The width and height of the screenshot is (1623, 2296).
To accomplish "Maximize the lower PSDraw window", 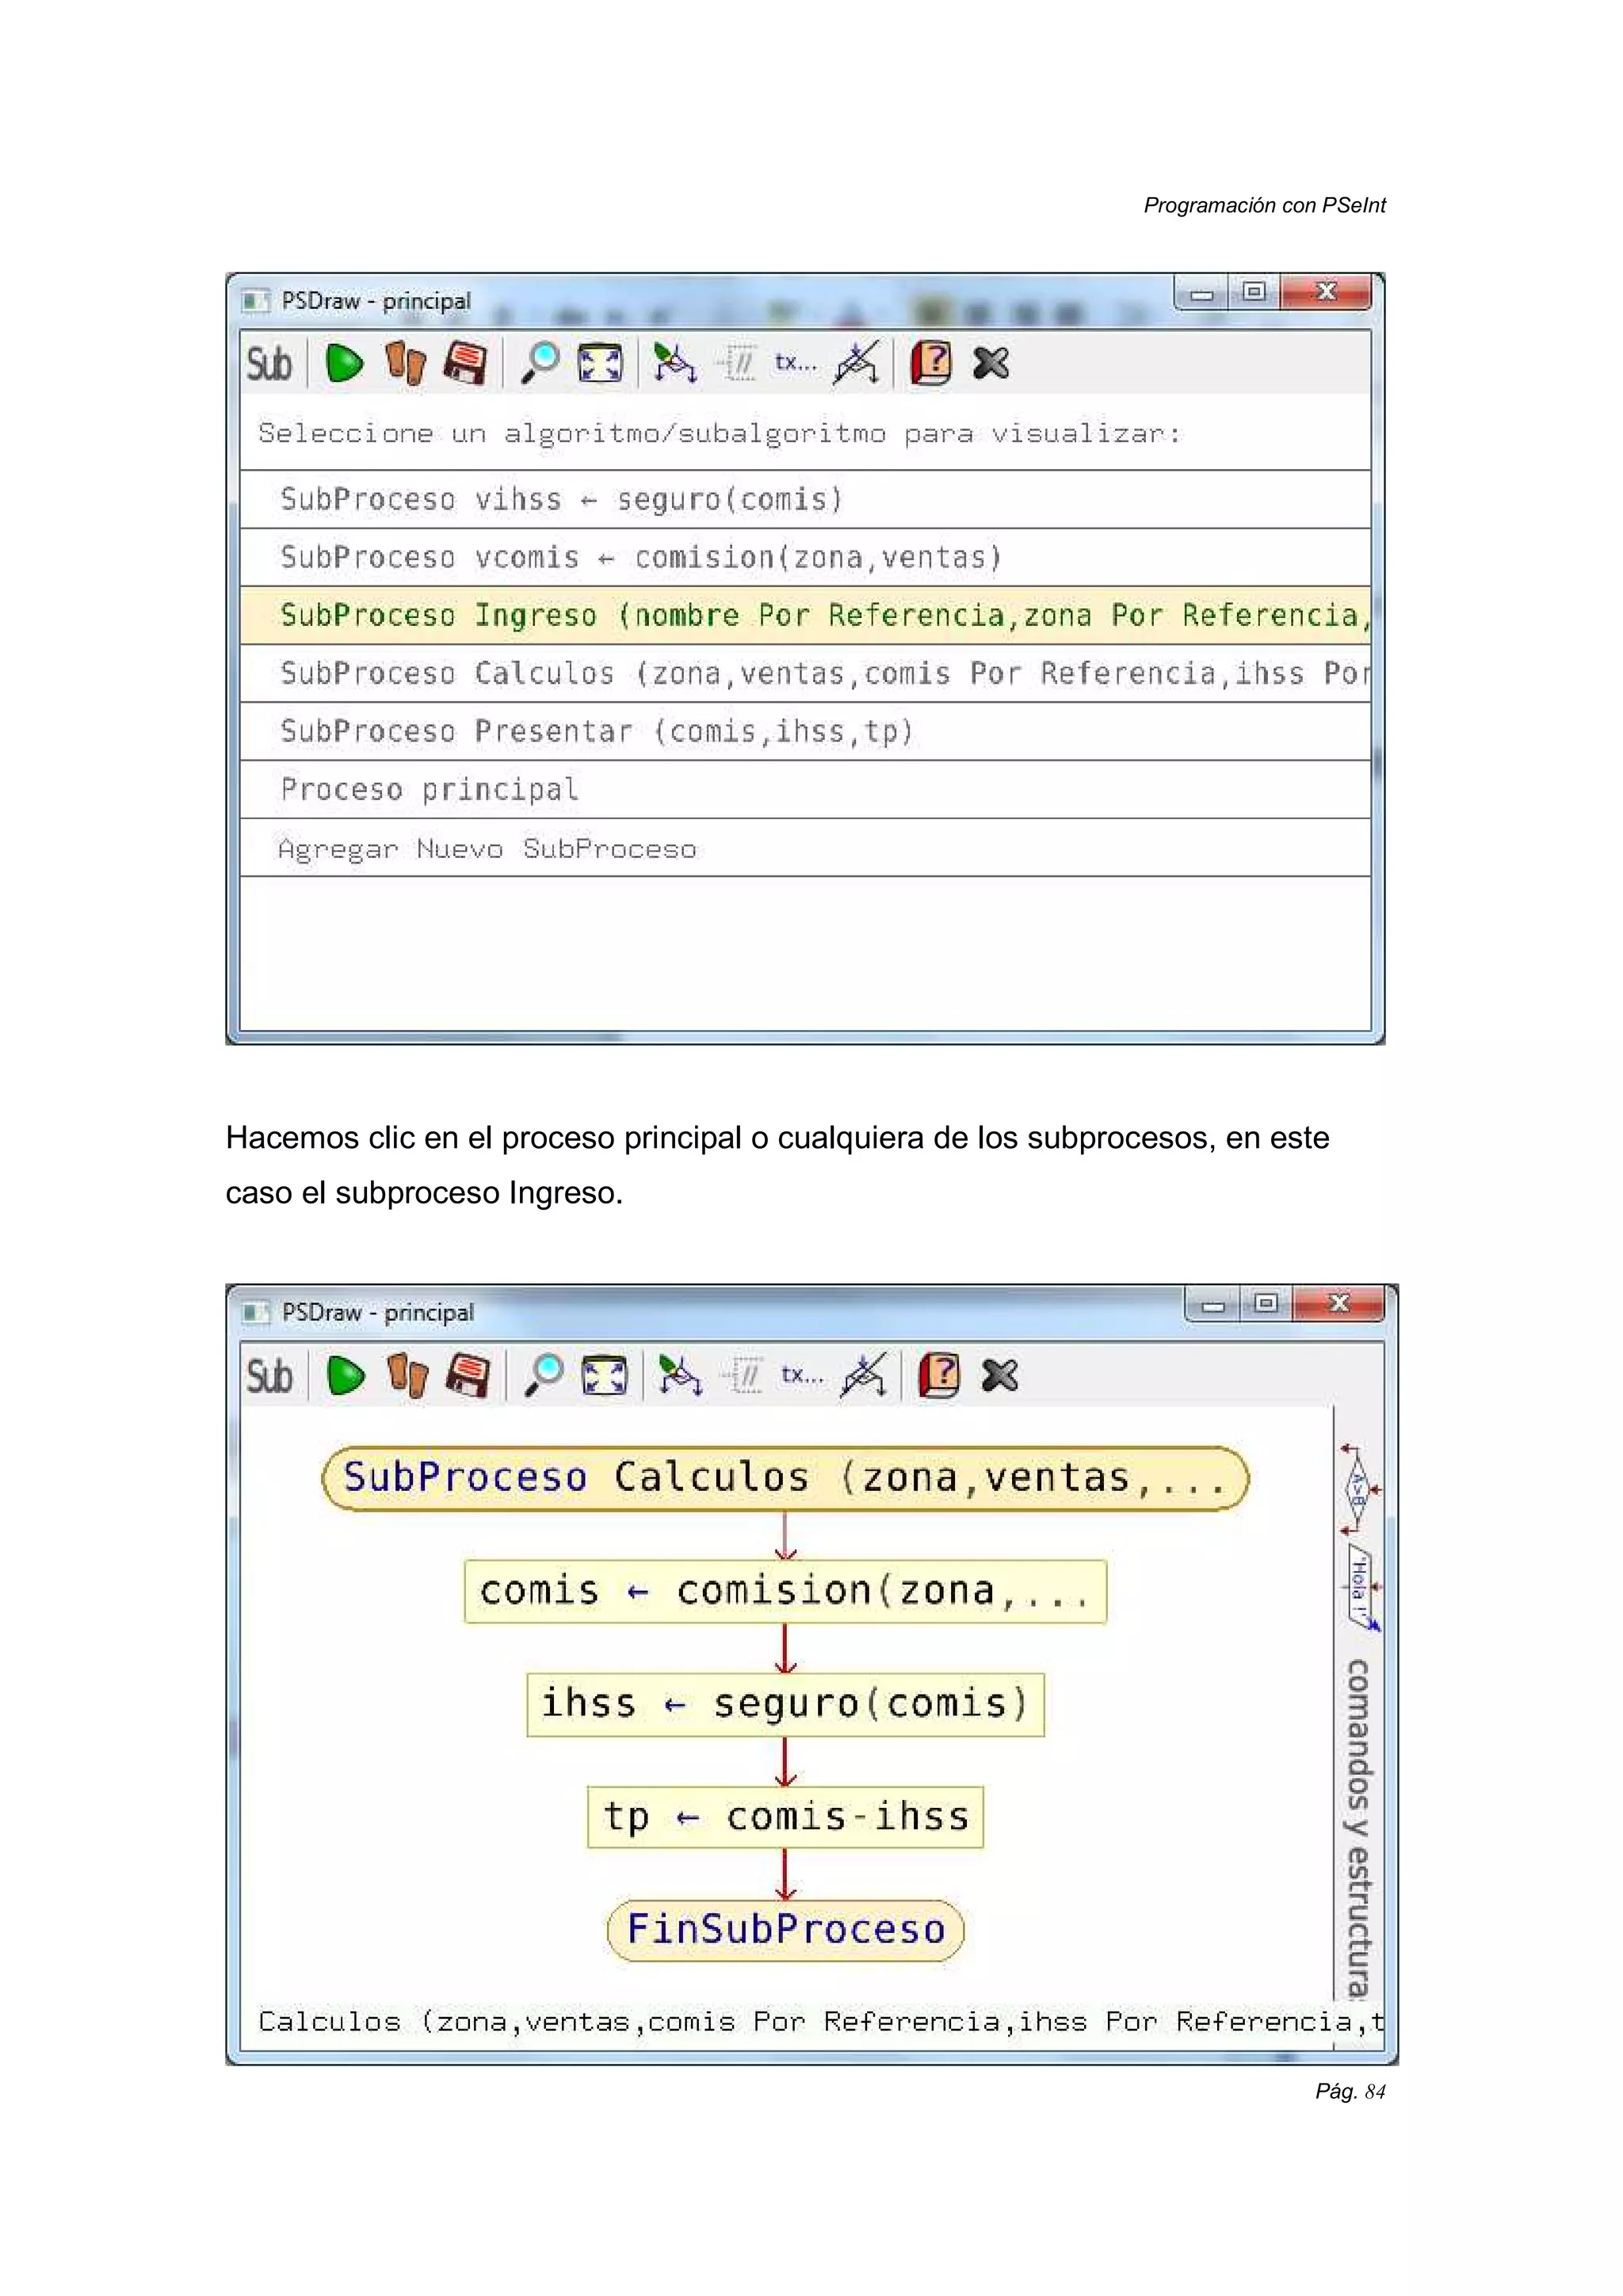I will [x=1266, y=1303].
